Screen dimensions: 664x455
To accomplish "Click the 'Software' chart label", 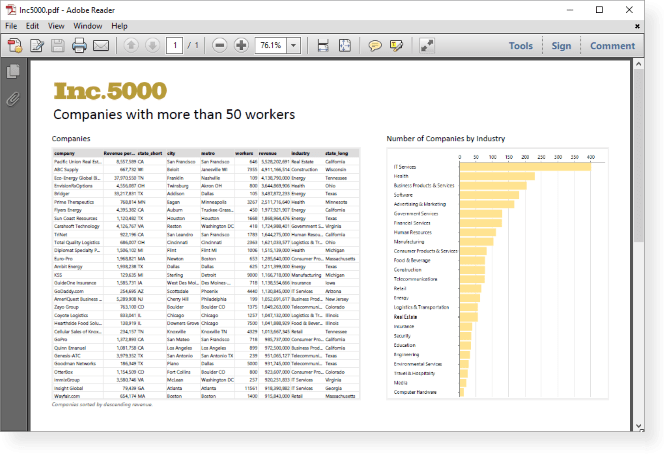I will [x=403, y=195].
